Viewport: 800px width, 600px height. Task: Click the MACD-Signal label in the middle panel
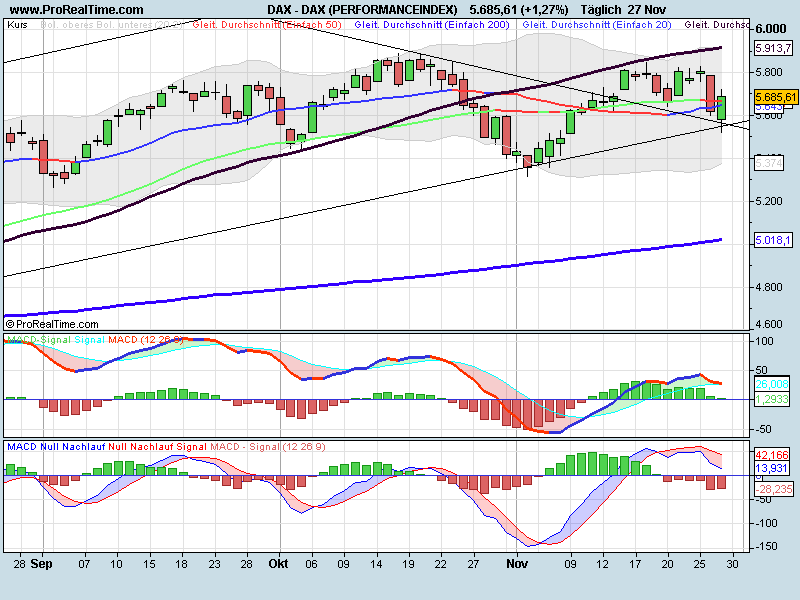(x=37, y=339)
